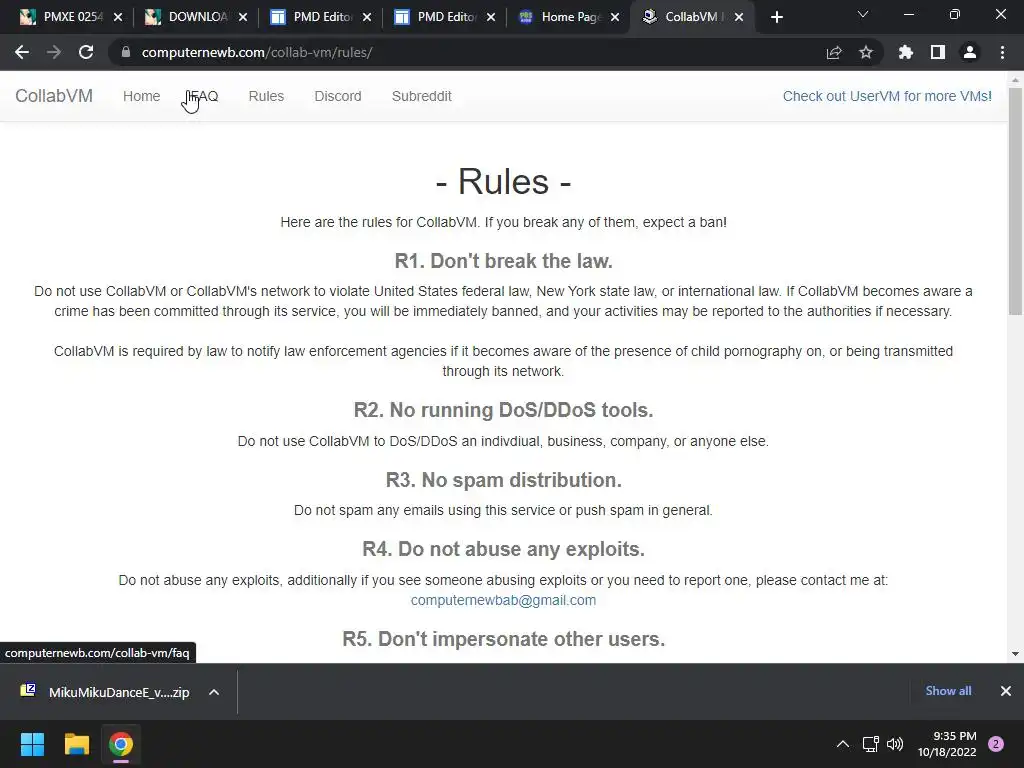Click the padlock site info icon
1024x768 pixels.
click(x=126, y=52)
